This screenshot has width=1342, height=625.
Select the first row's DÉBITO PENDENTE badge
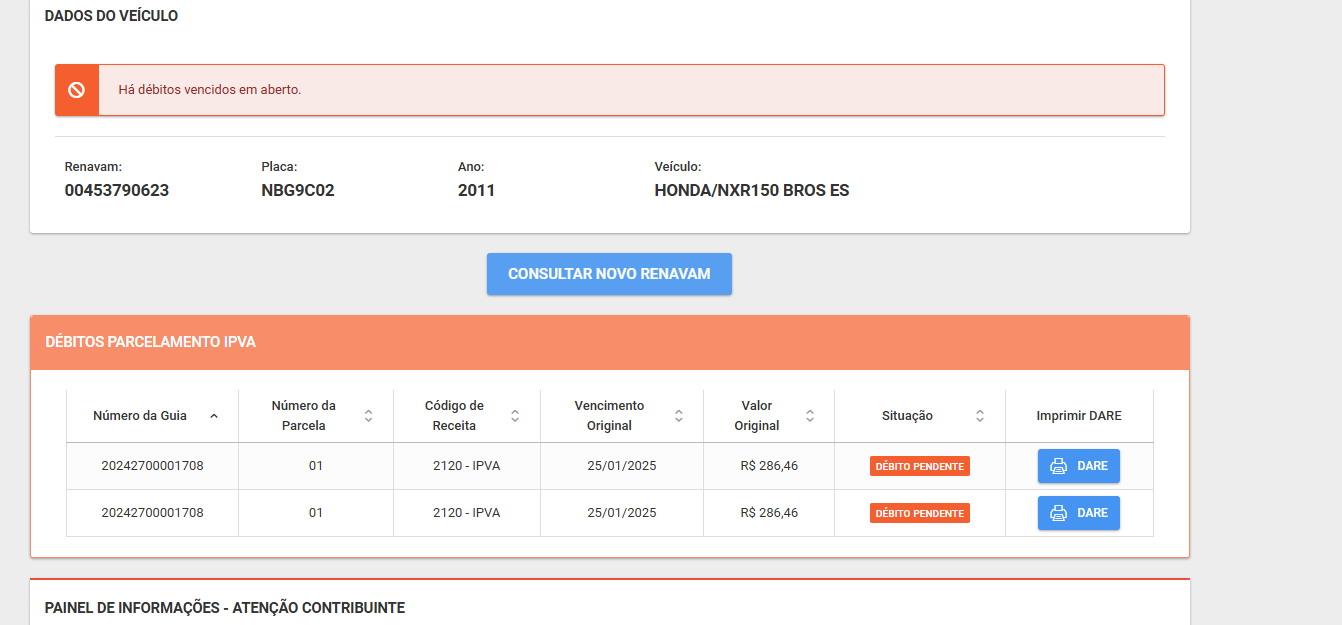coord(919,466)
